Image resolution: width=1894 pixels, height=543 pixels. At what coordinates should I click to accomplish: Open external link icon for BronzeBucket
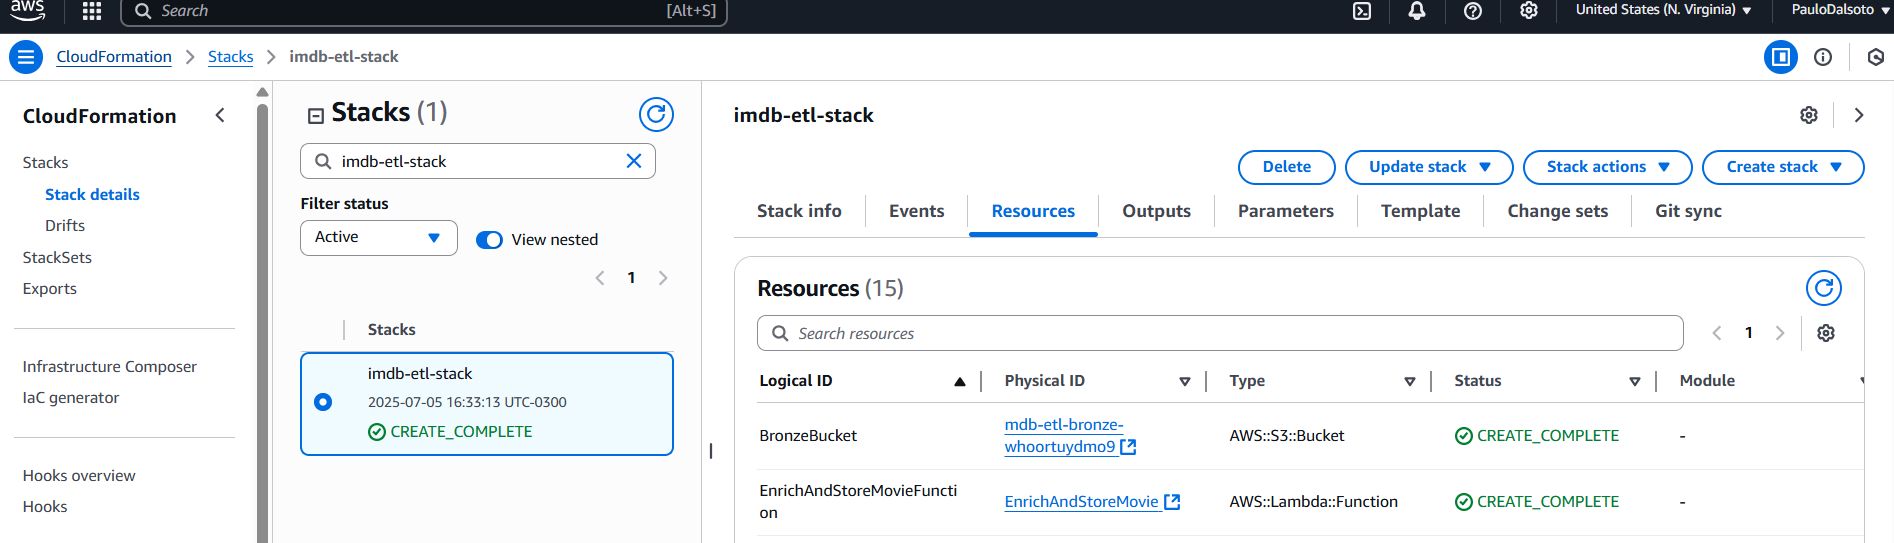1128,447
